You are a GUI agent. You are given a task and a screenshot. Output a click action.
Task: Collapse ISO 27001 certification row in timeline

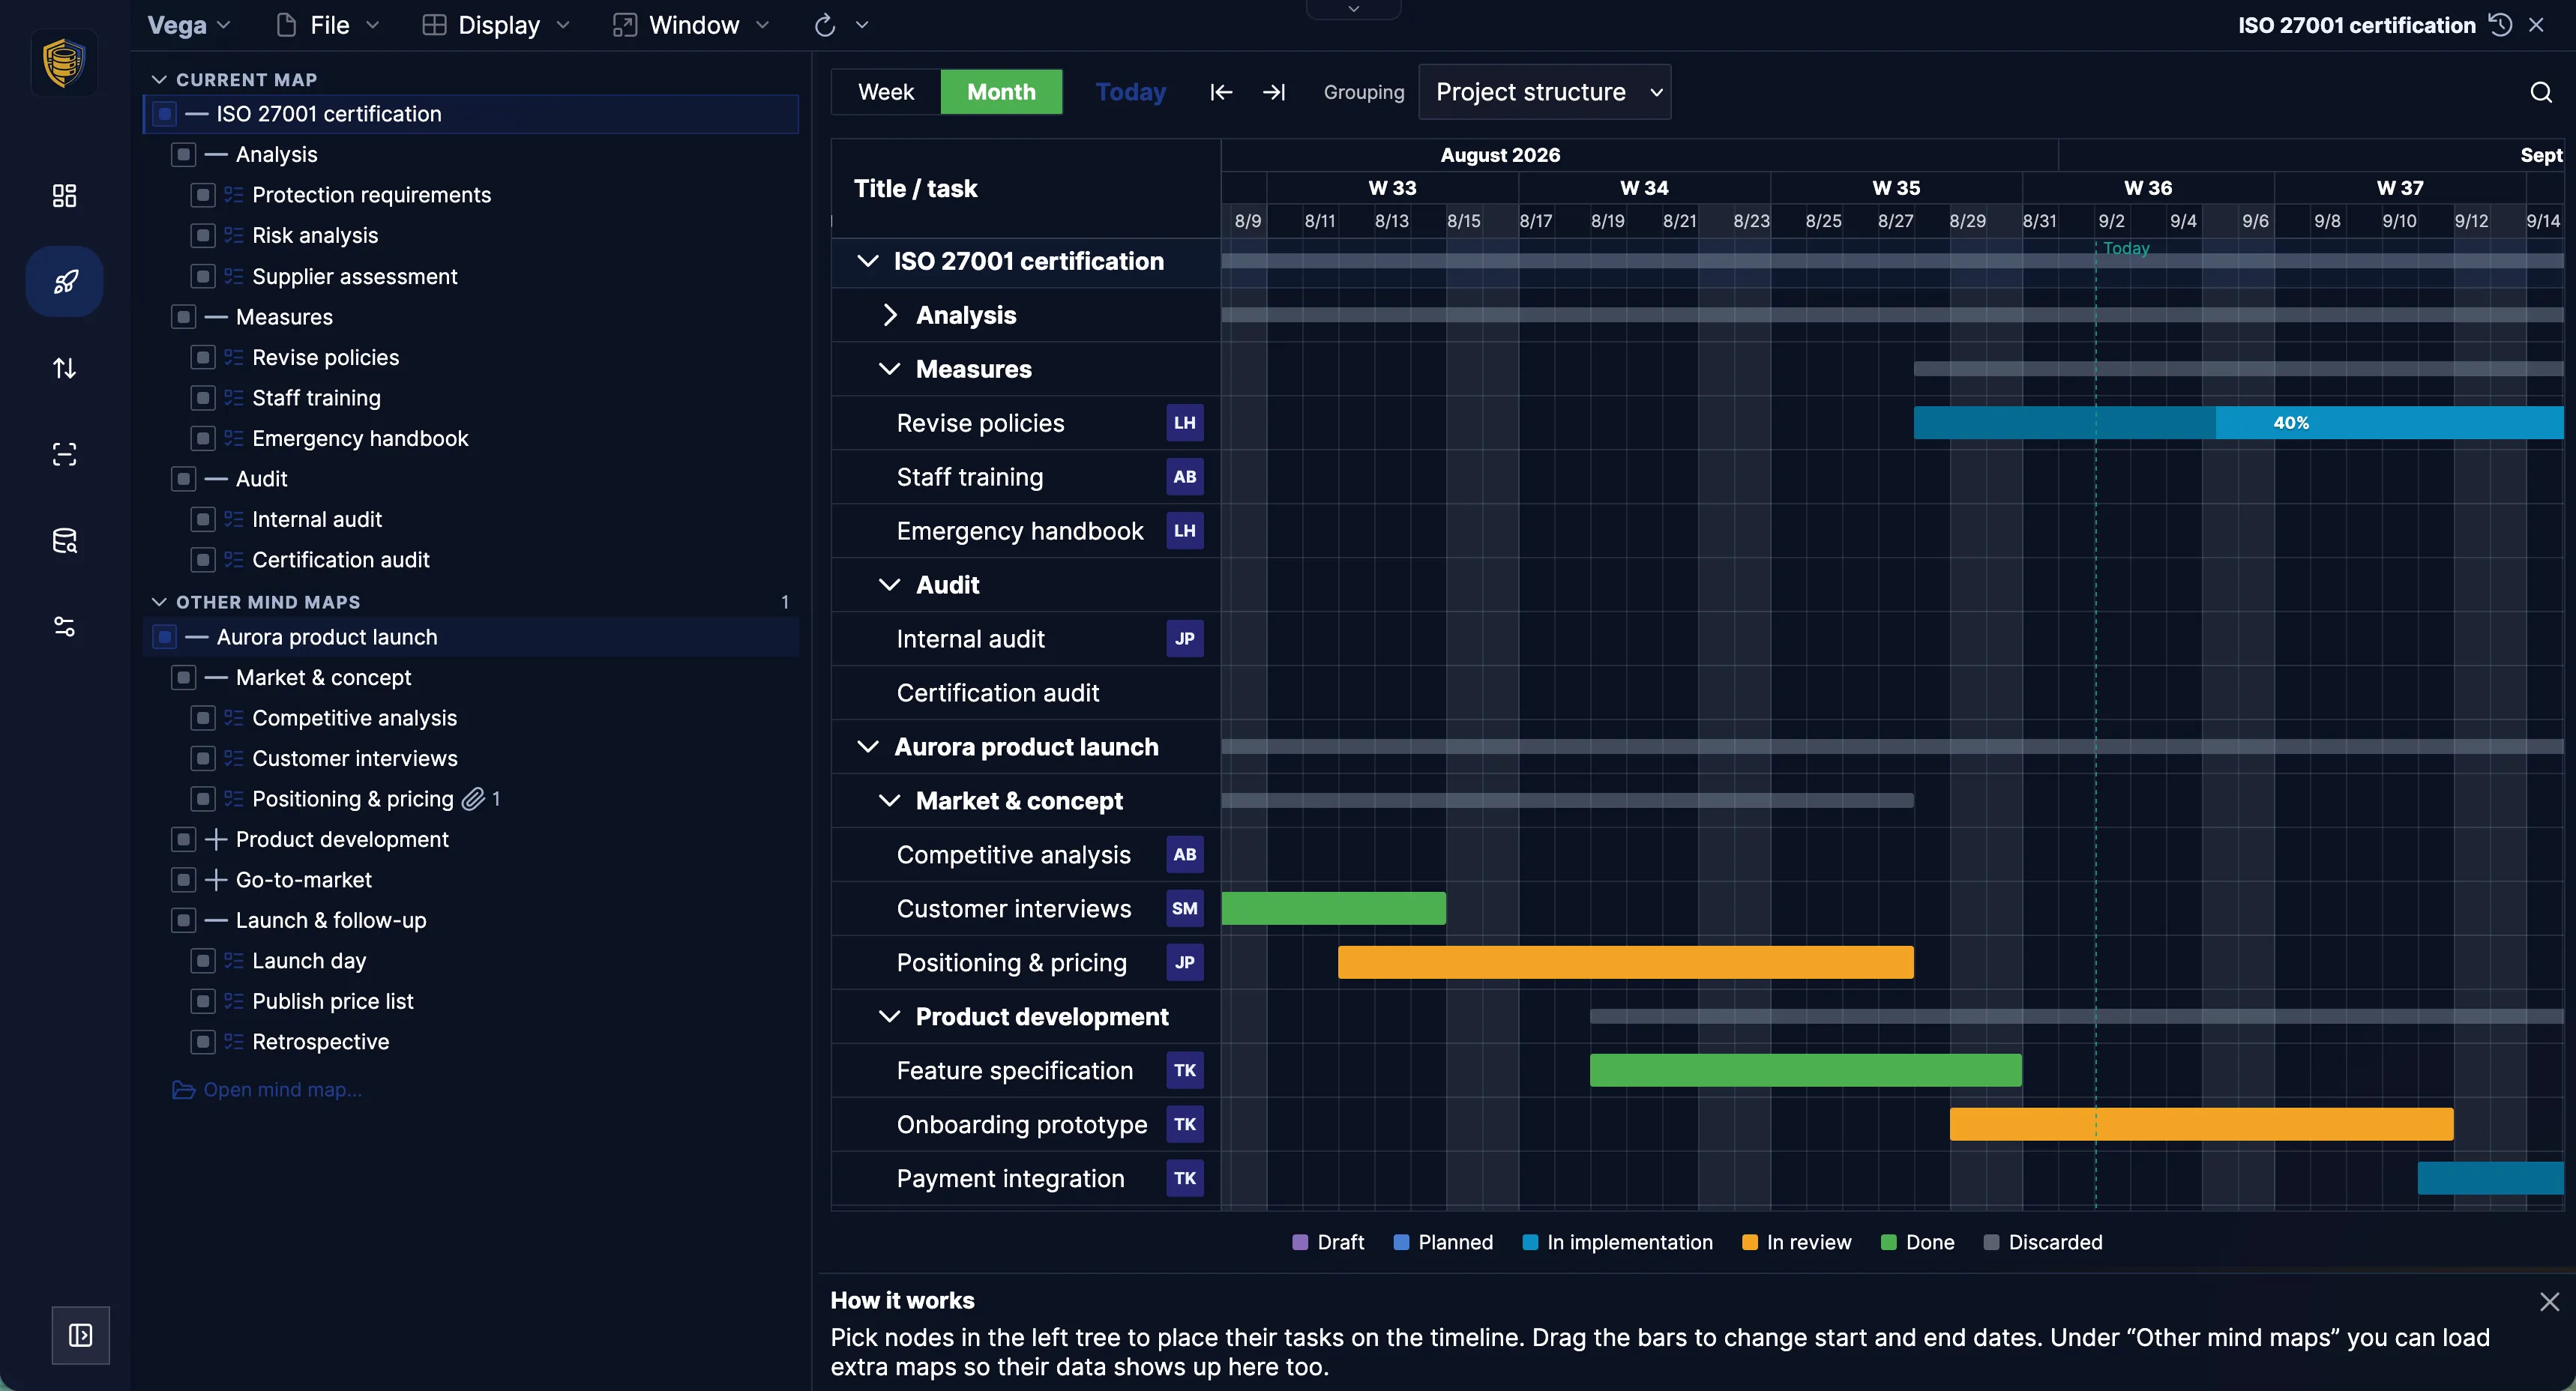[x=868, y=261]
